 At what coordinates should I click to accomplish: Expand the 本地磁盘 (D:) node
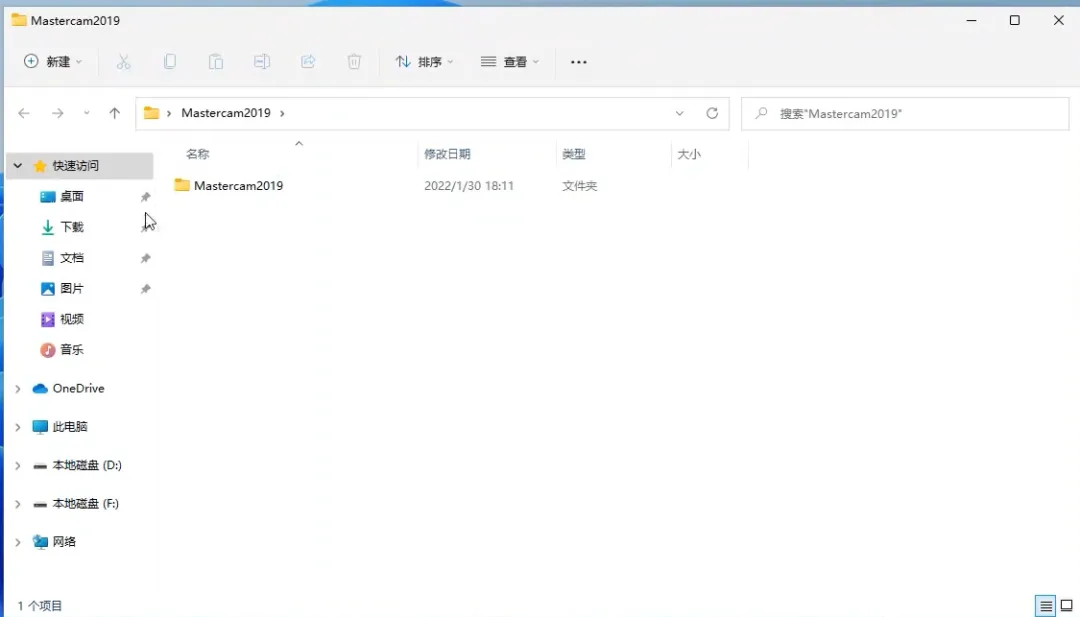pyautogui.click(x=18, y=466)
